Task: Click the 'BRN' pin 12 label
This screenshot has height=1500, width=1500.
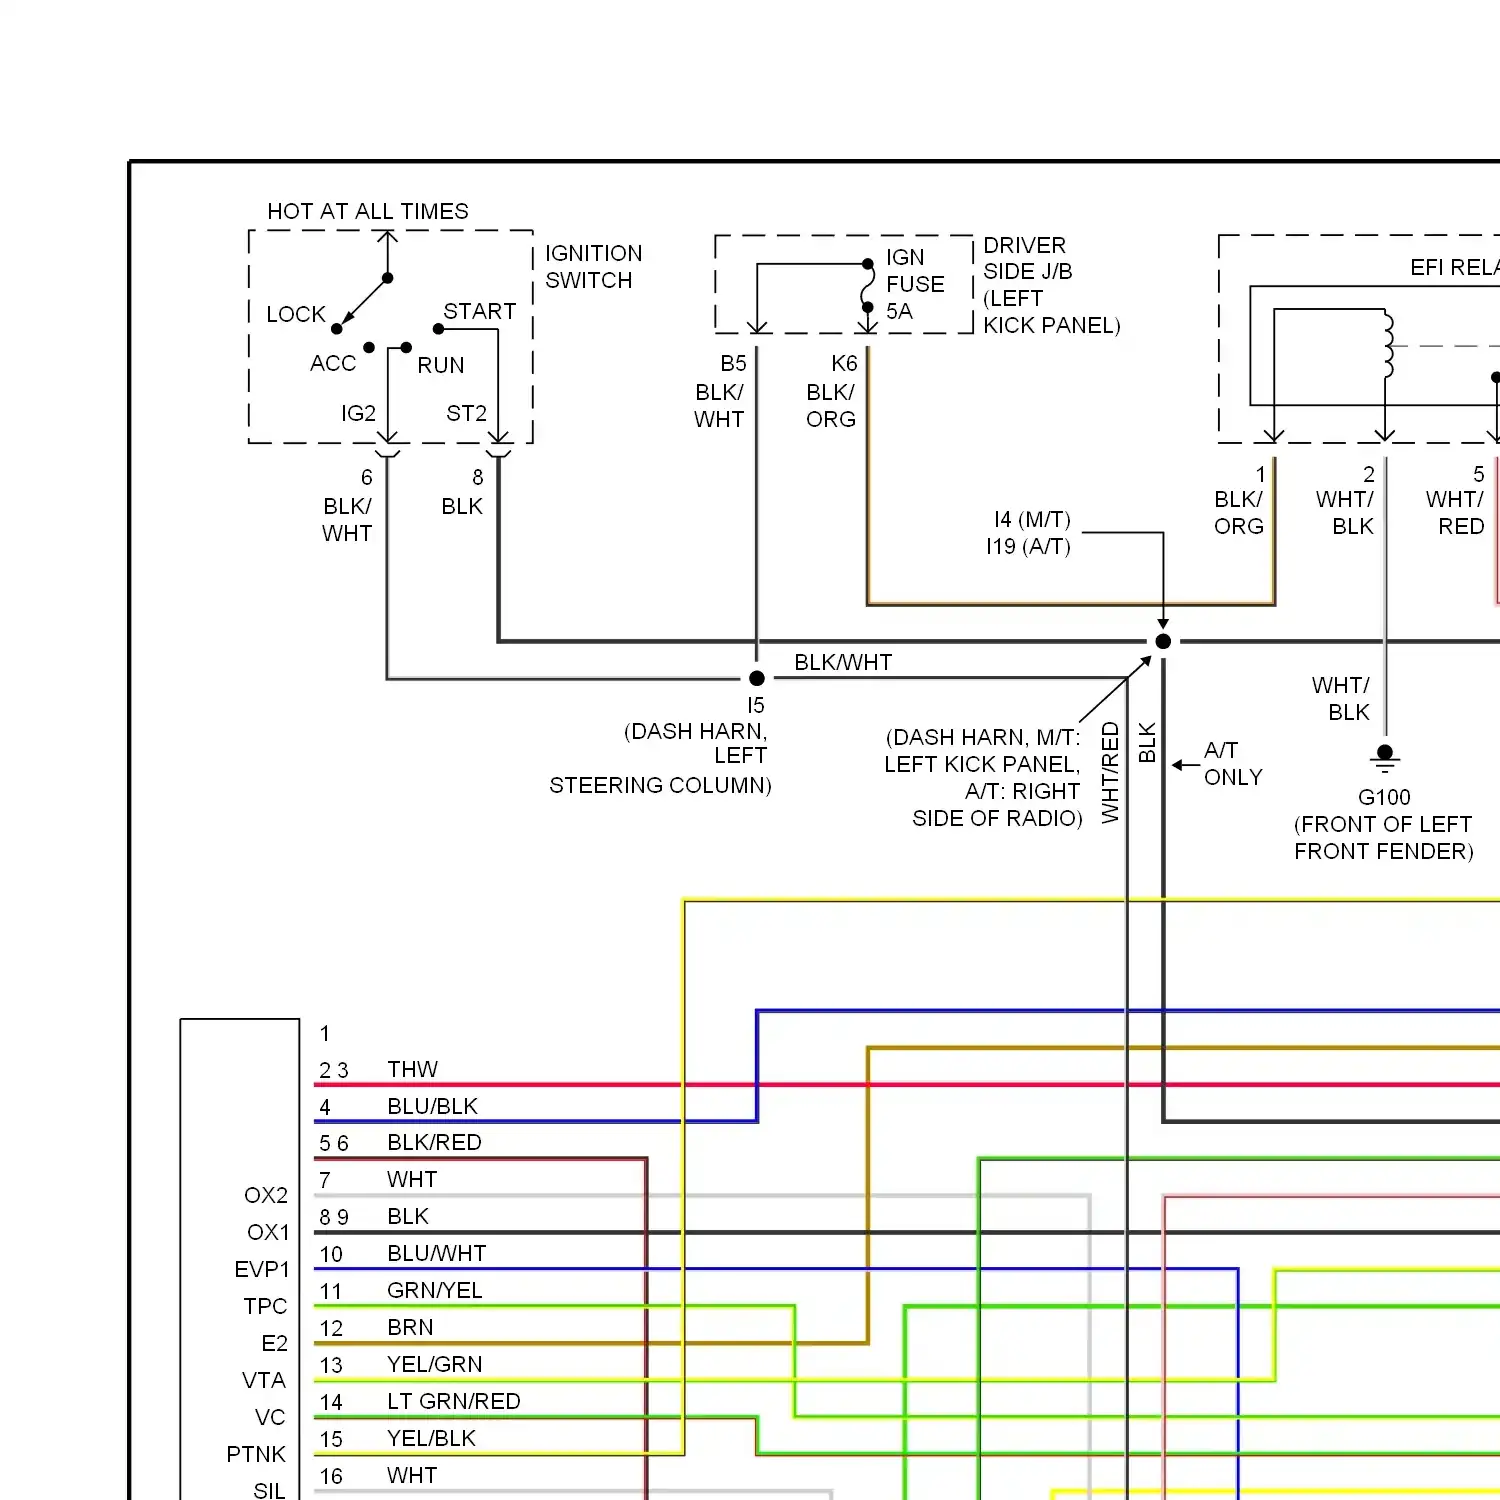Action: tap(410, 1327)
